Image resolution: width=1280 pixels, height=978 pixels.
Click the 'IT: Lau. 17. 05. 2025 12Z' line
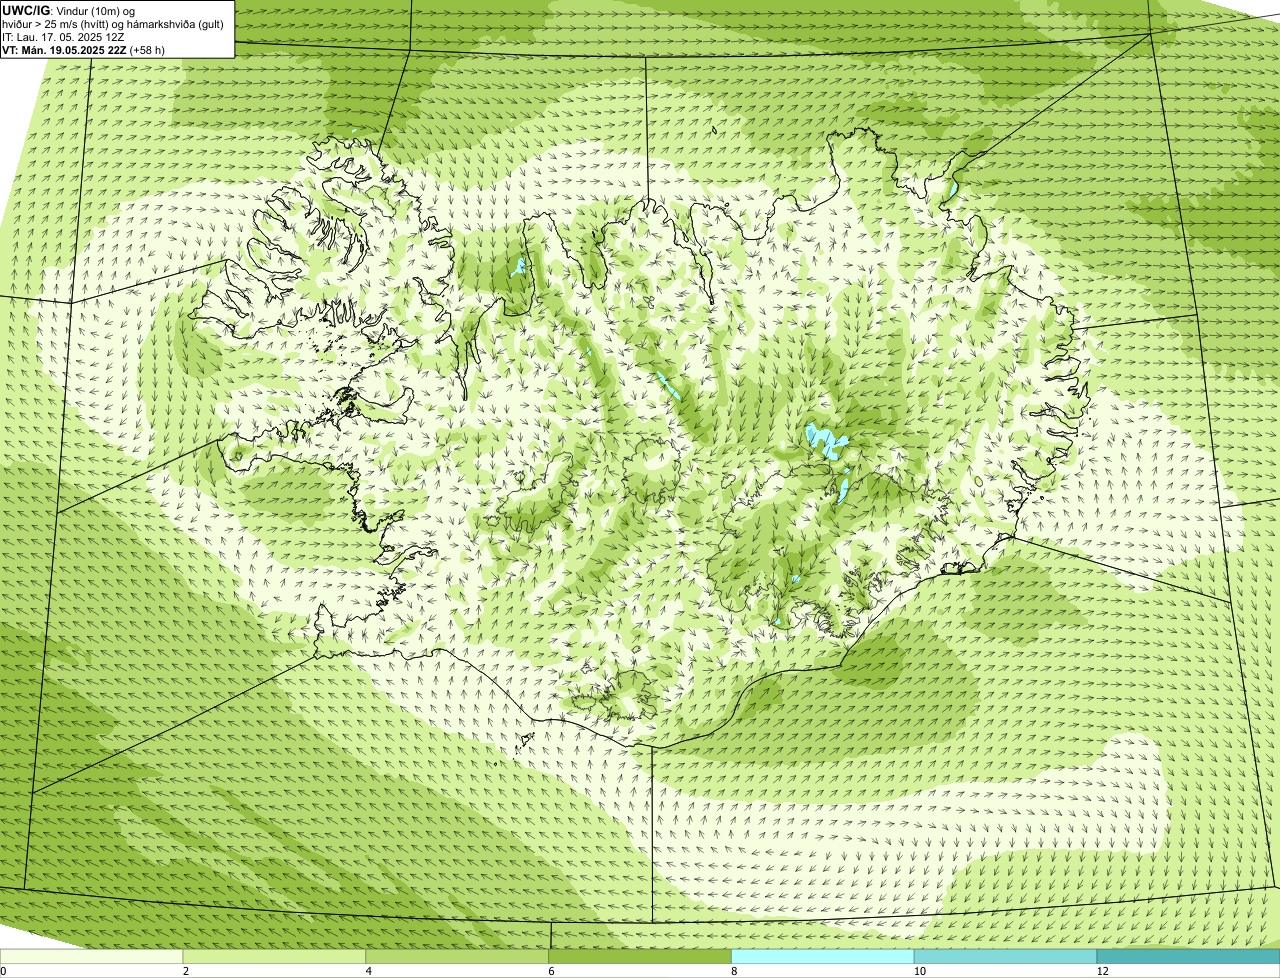(x=63, y=36)
